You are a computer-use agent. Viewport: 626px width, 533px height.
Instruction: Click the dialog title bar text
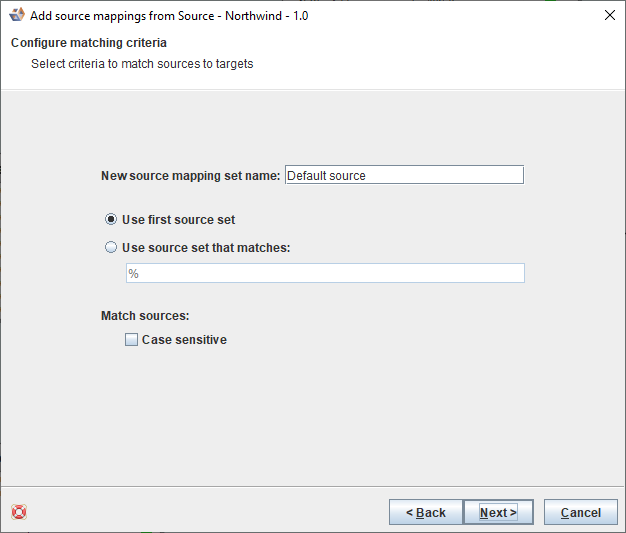168,15
